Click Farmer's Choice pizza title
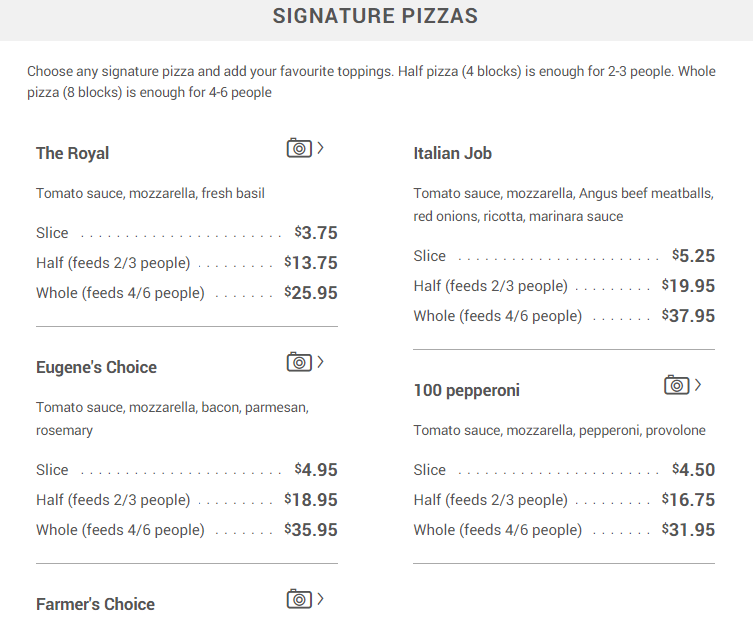 (95, 604)
